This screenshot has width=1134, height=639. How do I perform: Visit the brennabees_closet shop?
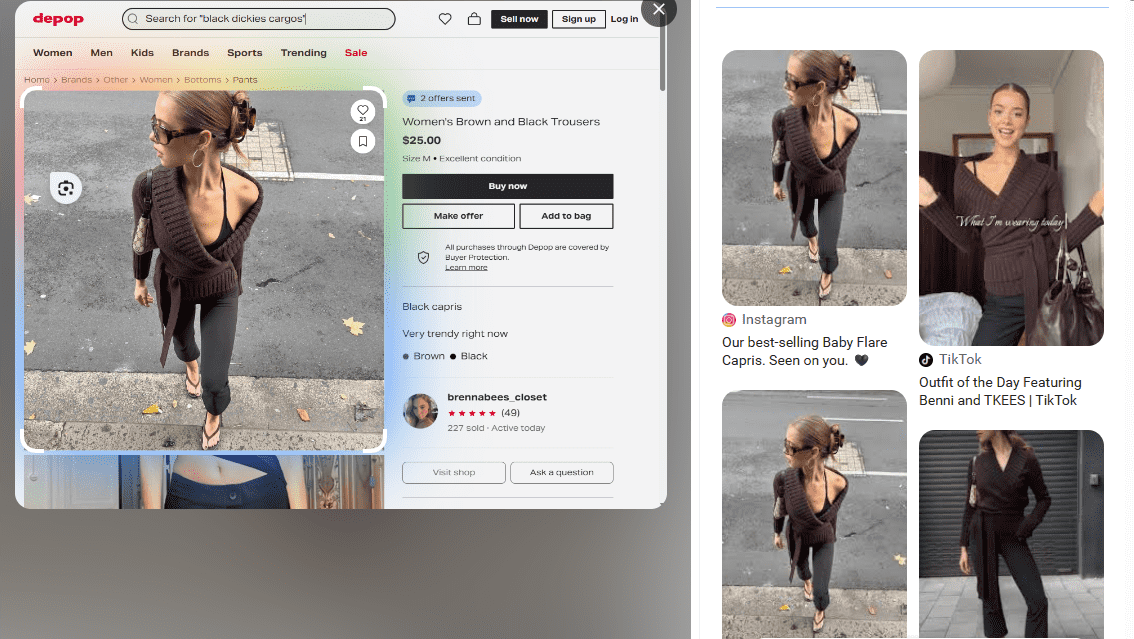click(453, 472)
